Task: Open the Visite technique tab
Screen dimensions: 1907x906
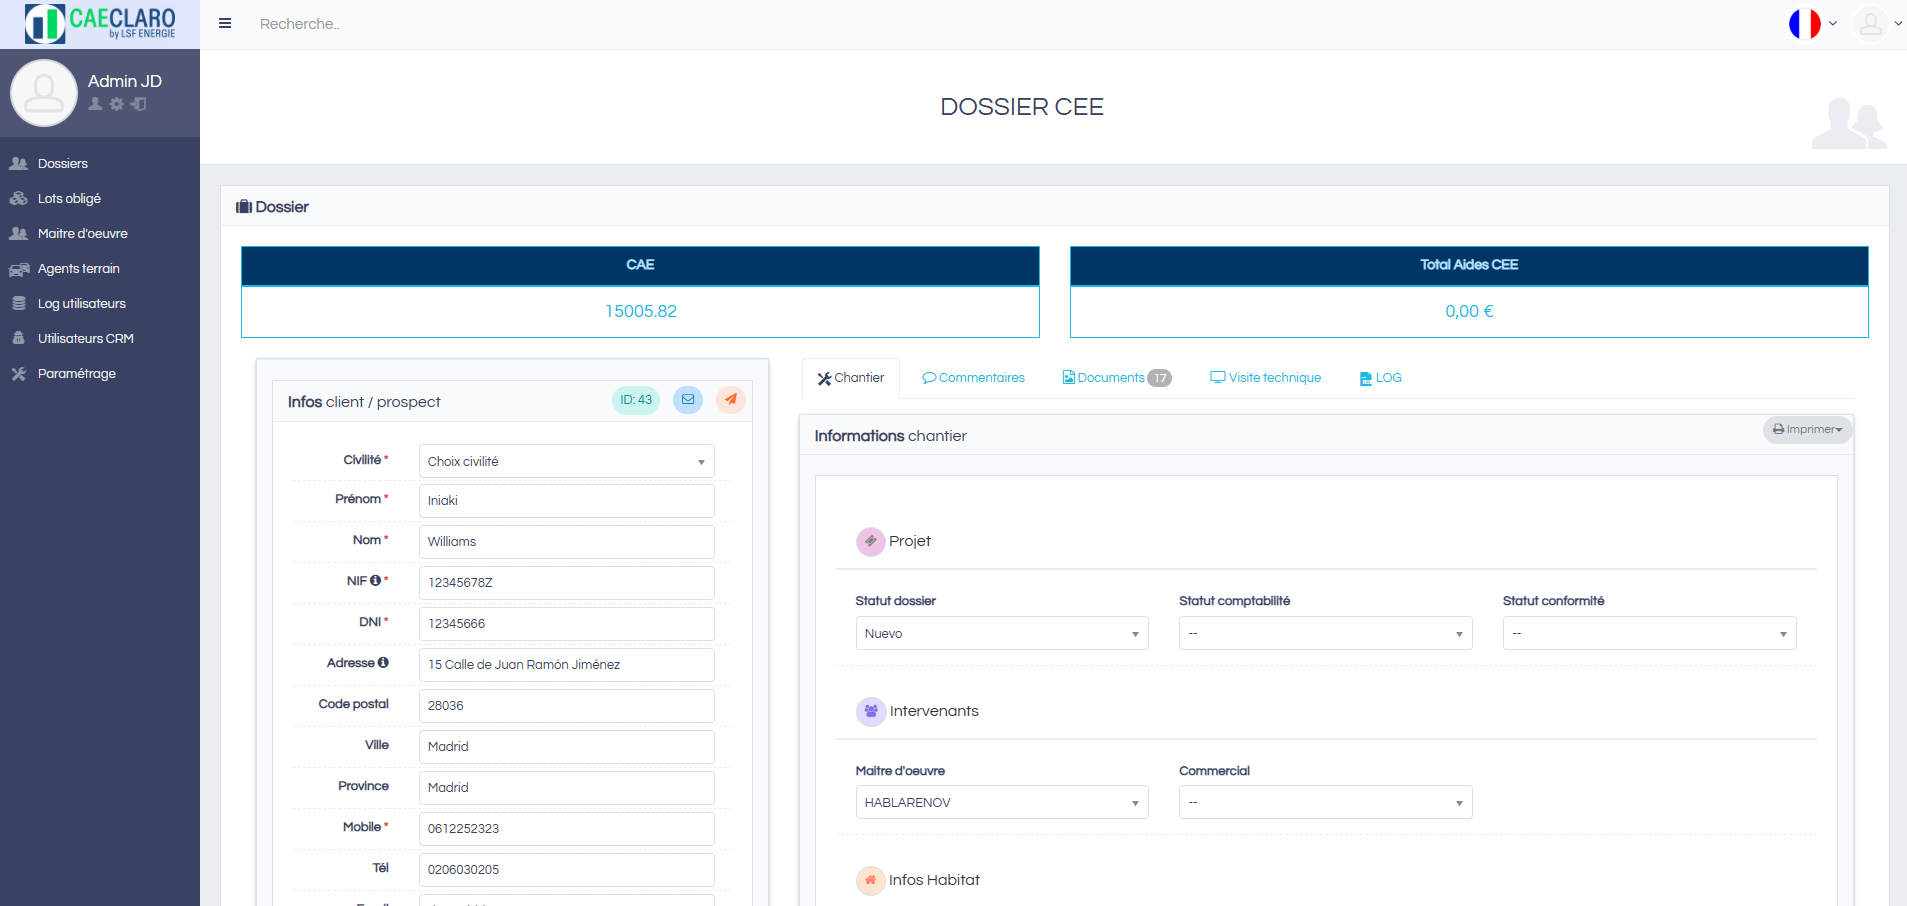Action: (x=1265, y=378)
